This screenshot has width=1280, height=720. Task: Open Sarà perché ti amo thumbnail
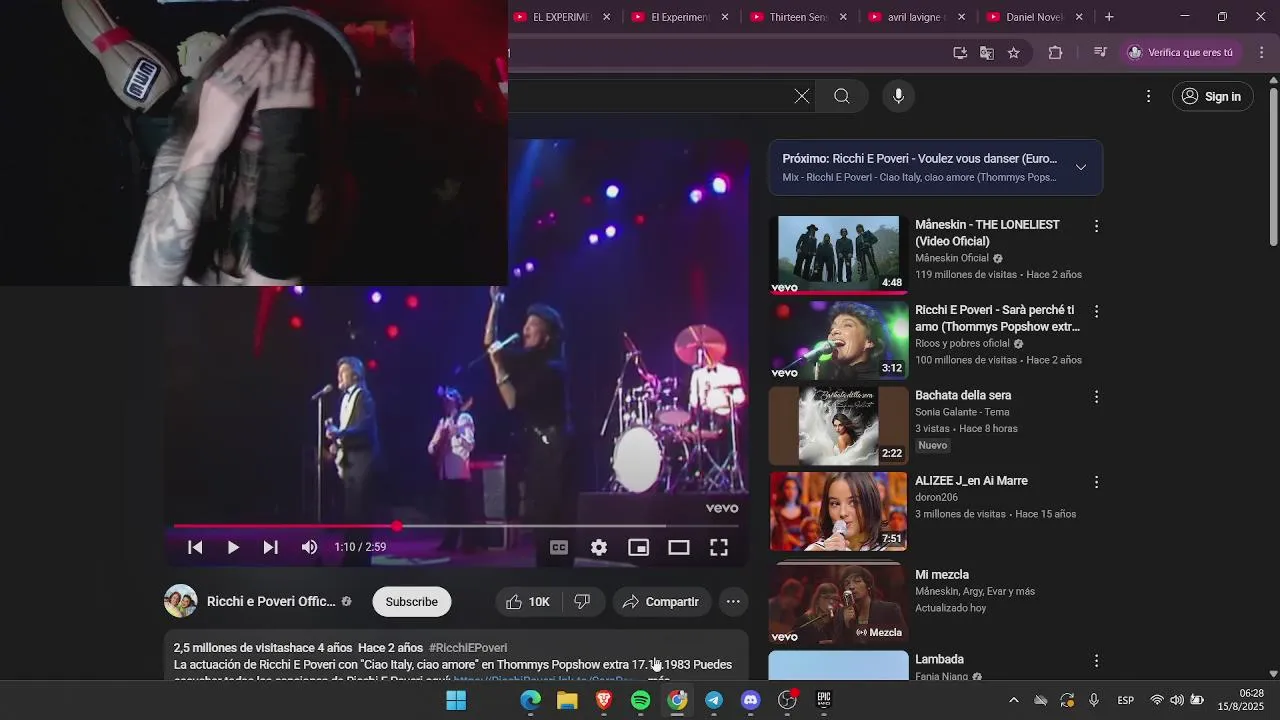838,340
